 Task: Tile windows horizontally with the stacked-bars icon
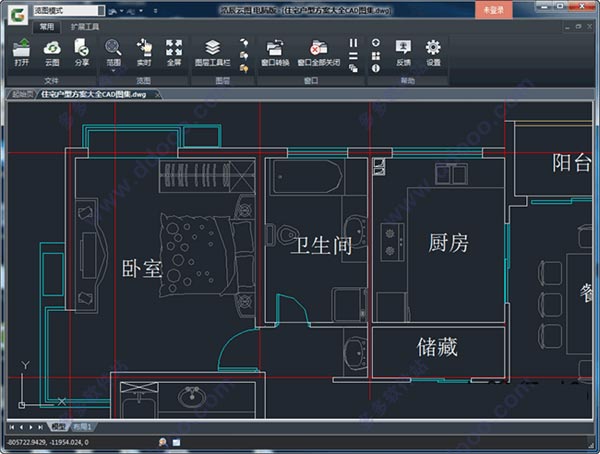pyautogui.click(x=354, y=56)
